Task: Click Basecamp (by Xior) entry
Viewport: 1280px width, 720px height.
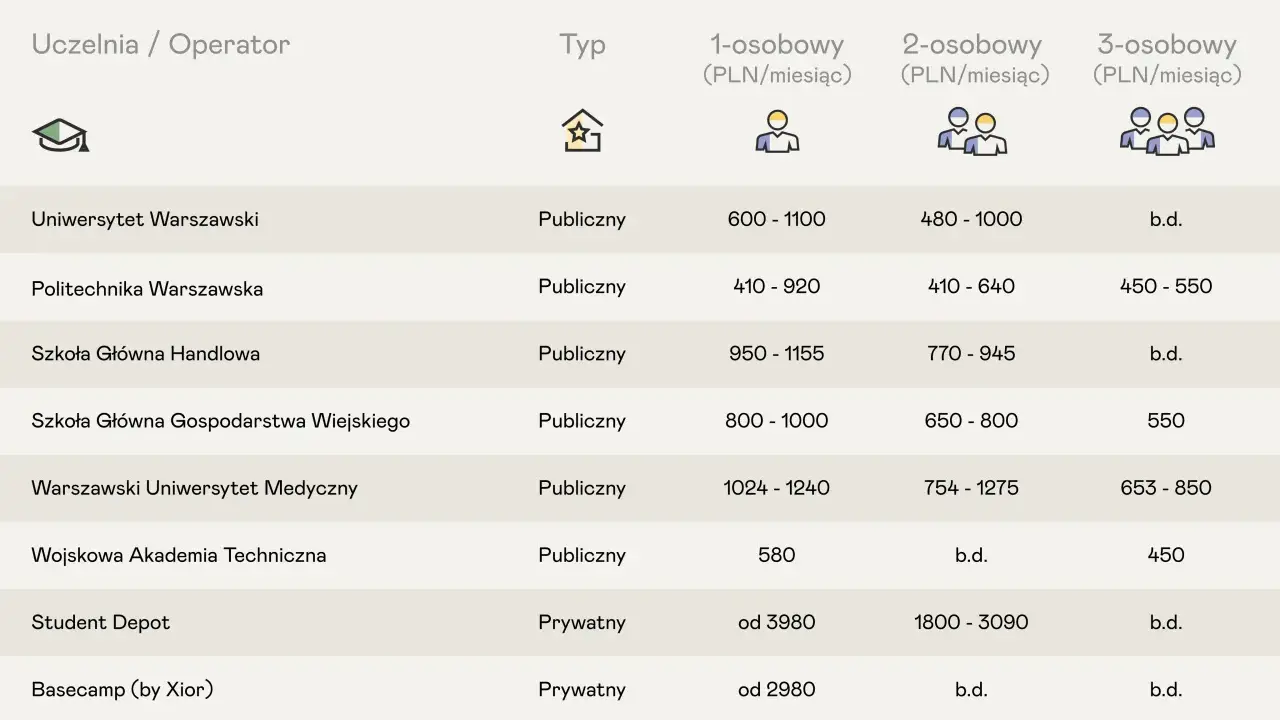Action: tap(122, 690)
